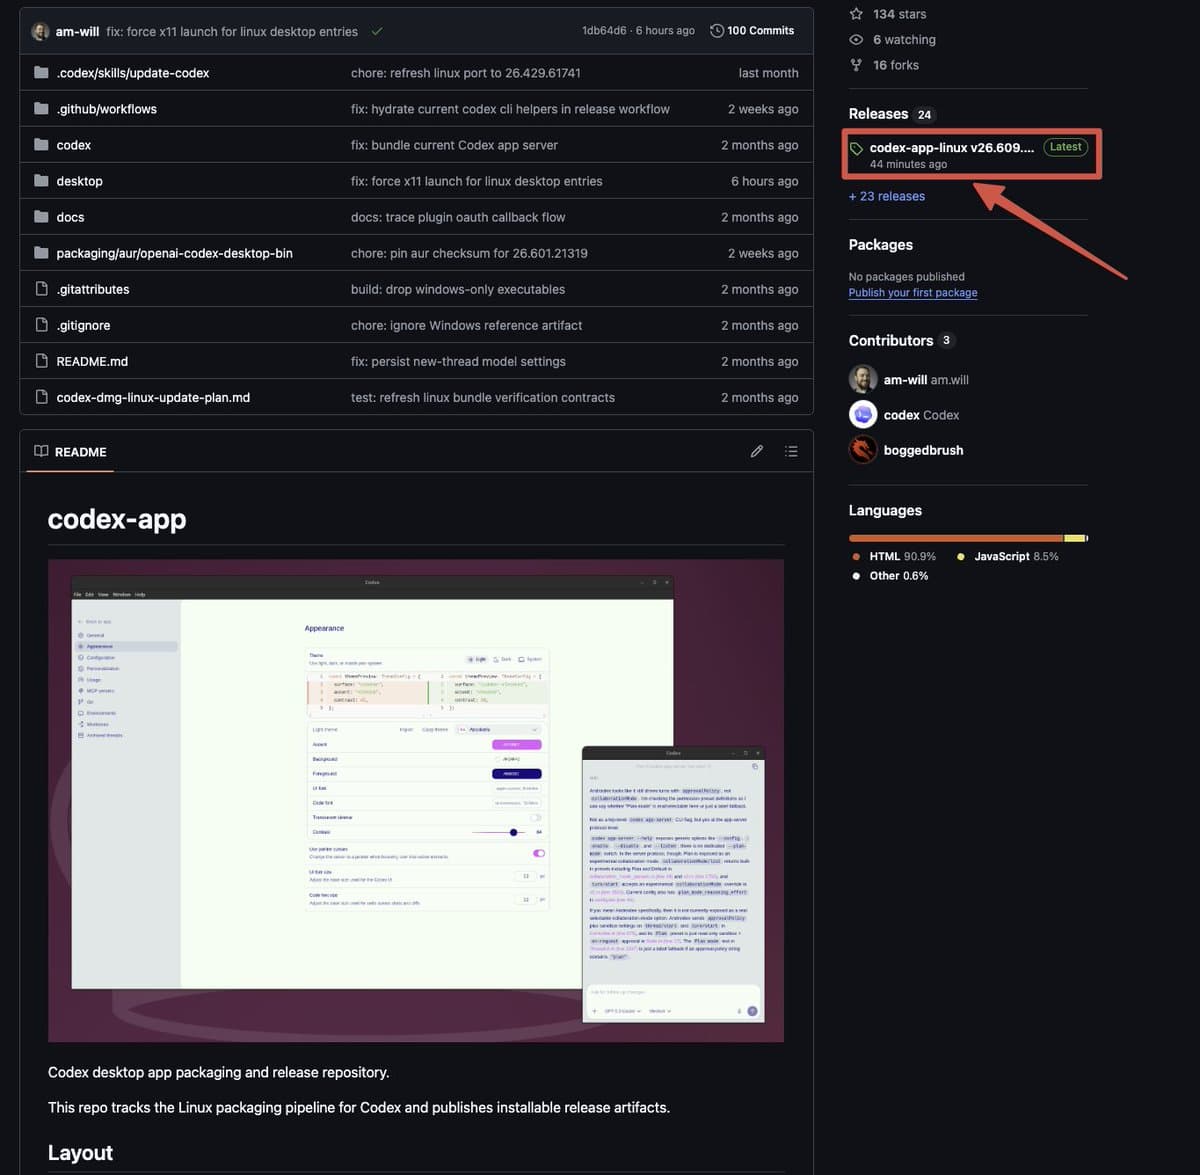Click the folder icon beside packaging/aur/openai-codex-desktop-bin

pyautogui.click(x=41, y=253)
